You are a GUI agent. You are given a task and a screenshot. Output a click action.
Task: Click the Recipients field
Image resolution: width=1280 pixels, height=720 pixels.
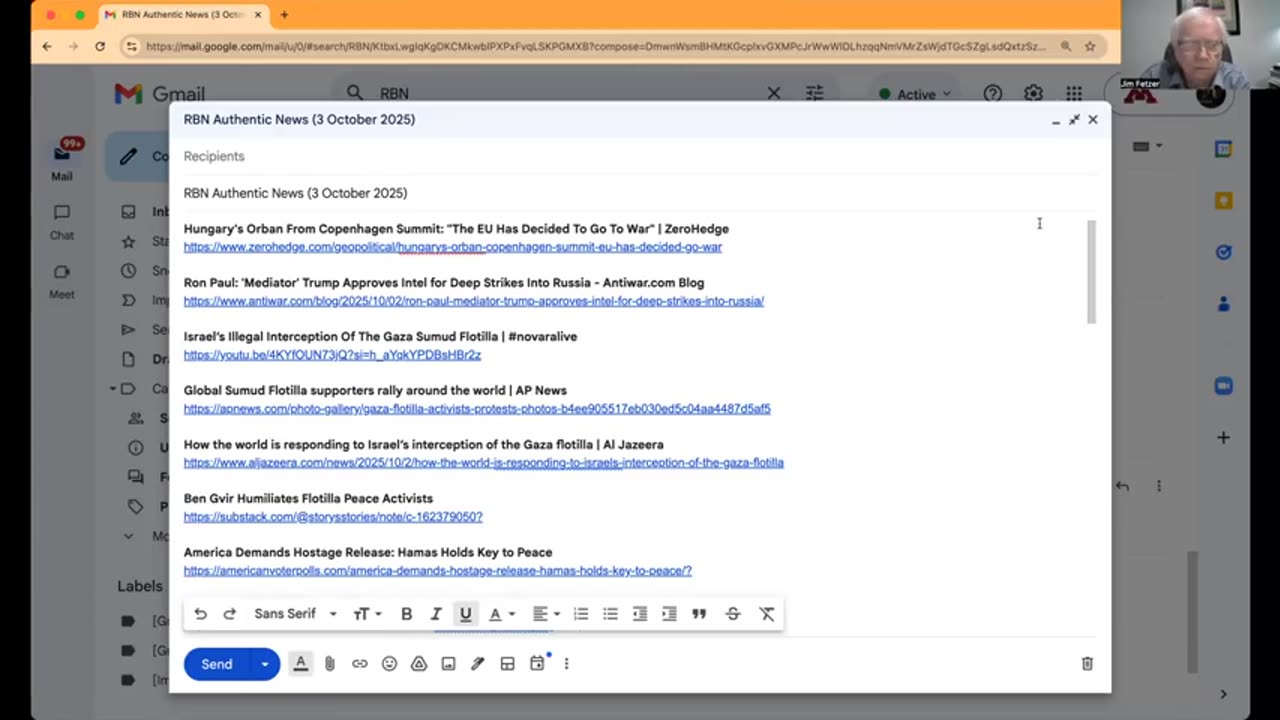tap(640, 156)
